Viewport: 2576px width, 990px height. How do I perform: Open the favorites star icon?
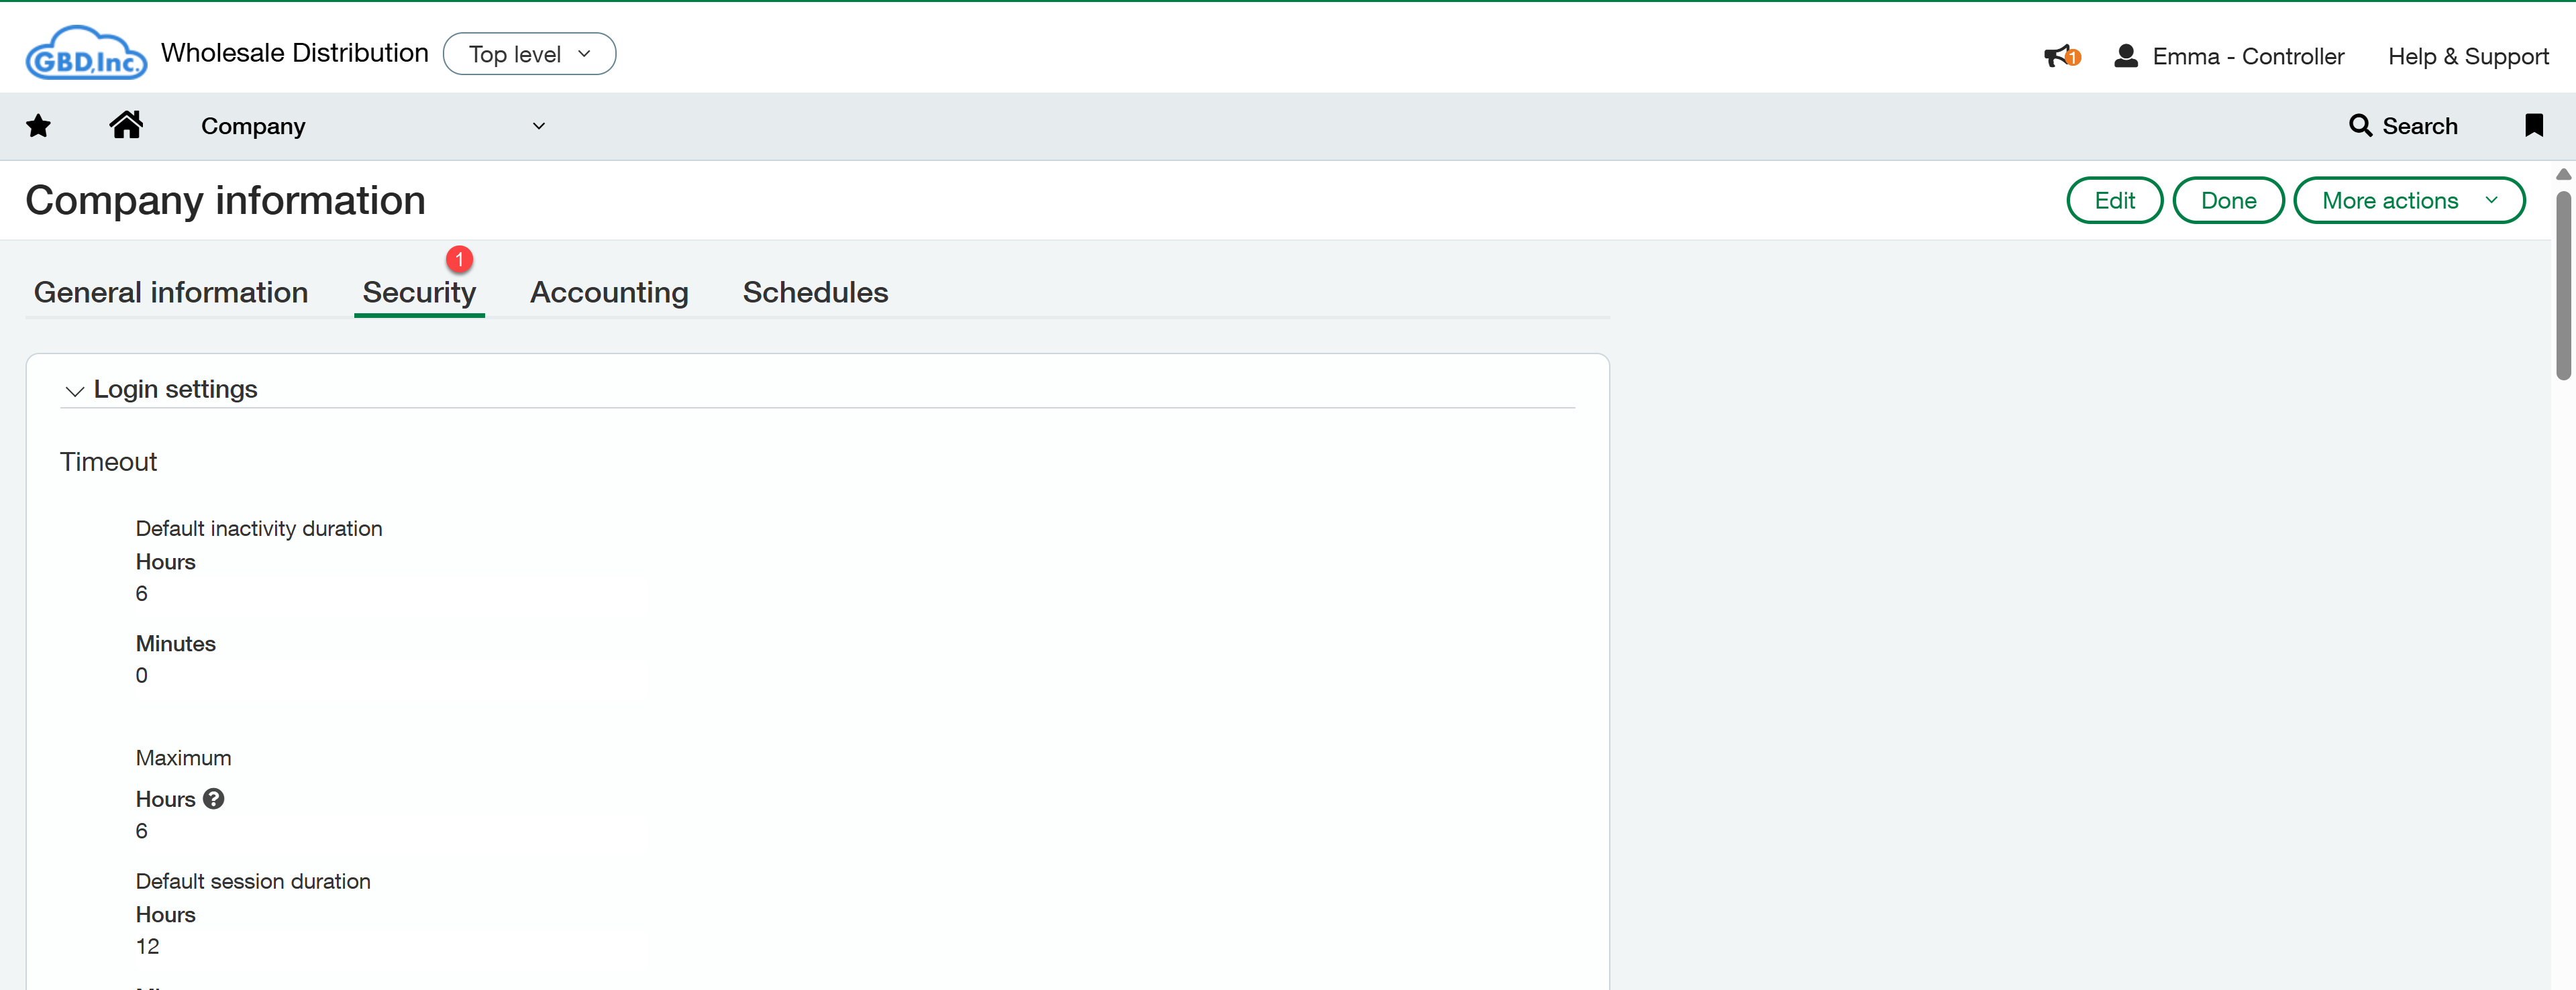[x=38, y=126]
